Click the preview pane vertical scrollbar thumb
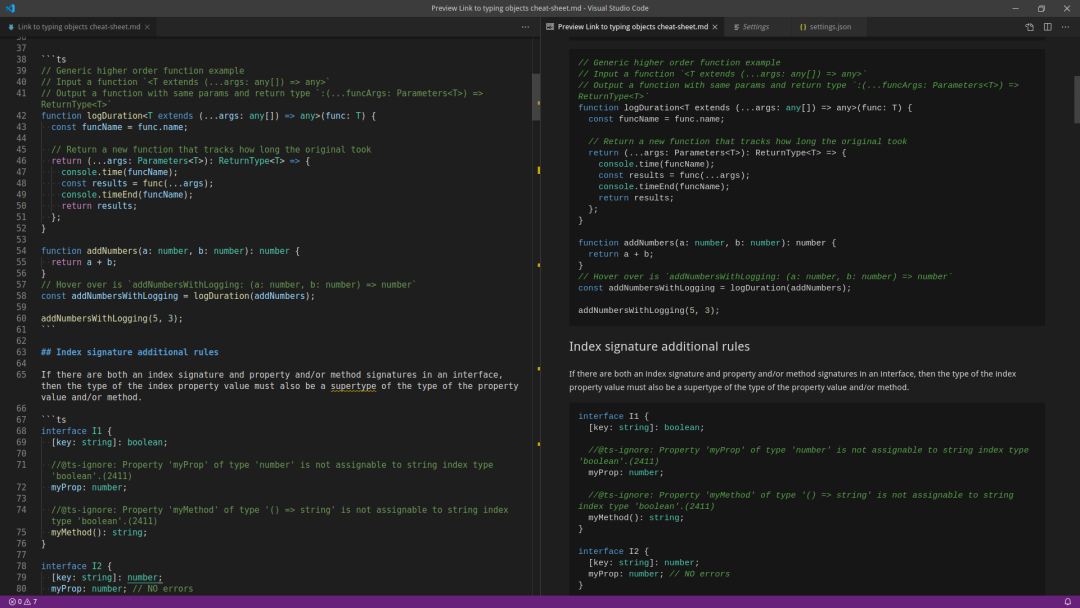Viewport: 1080px width, 608px height. 1076,100
